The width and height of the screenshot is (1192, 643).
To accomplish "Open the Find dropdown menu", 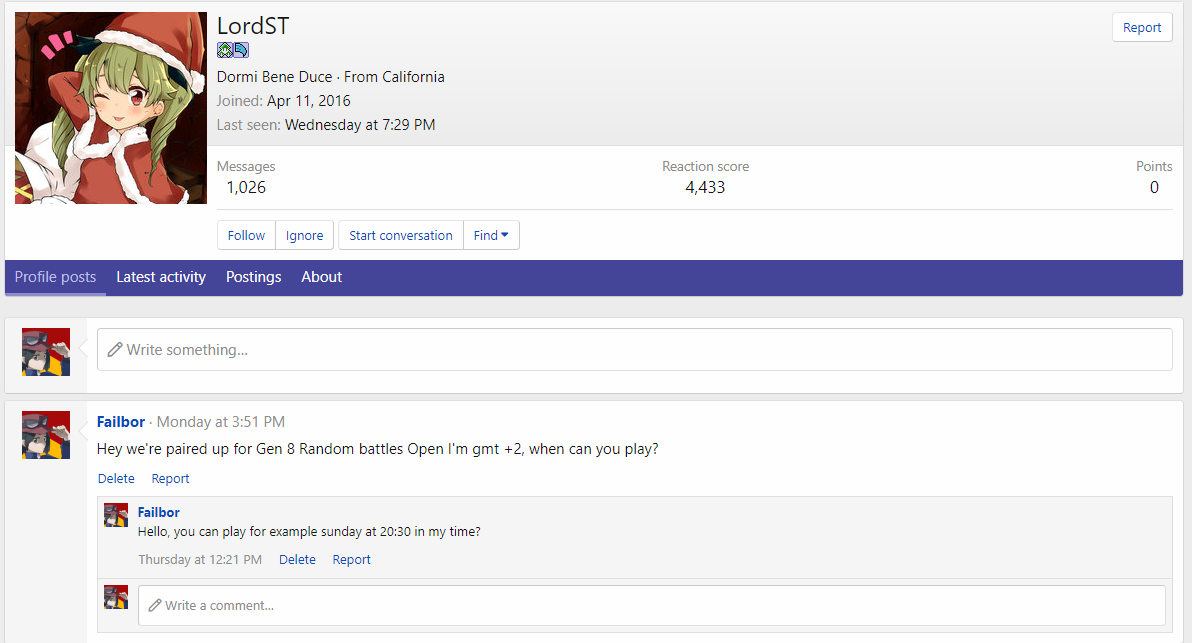I will pos(491,236).
